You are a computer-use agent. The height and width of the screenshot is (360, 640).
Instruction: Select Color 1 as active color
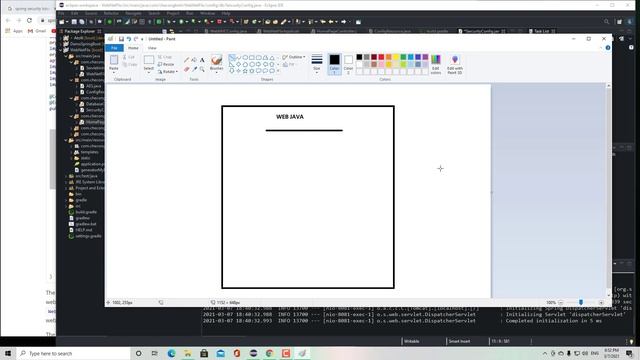[x=334, y=63]
